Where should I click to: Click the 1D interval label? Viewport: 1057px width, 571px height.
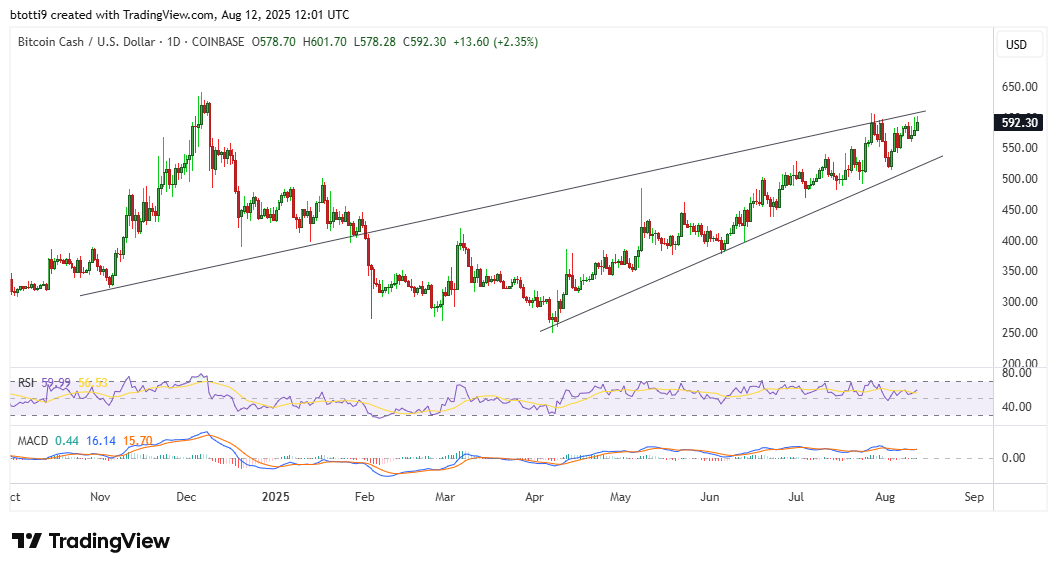[x=173, y=43]
